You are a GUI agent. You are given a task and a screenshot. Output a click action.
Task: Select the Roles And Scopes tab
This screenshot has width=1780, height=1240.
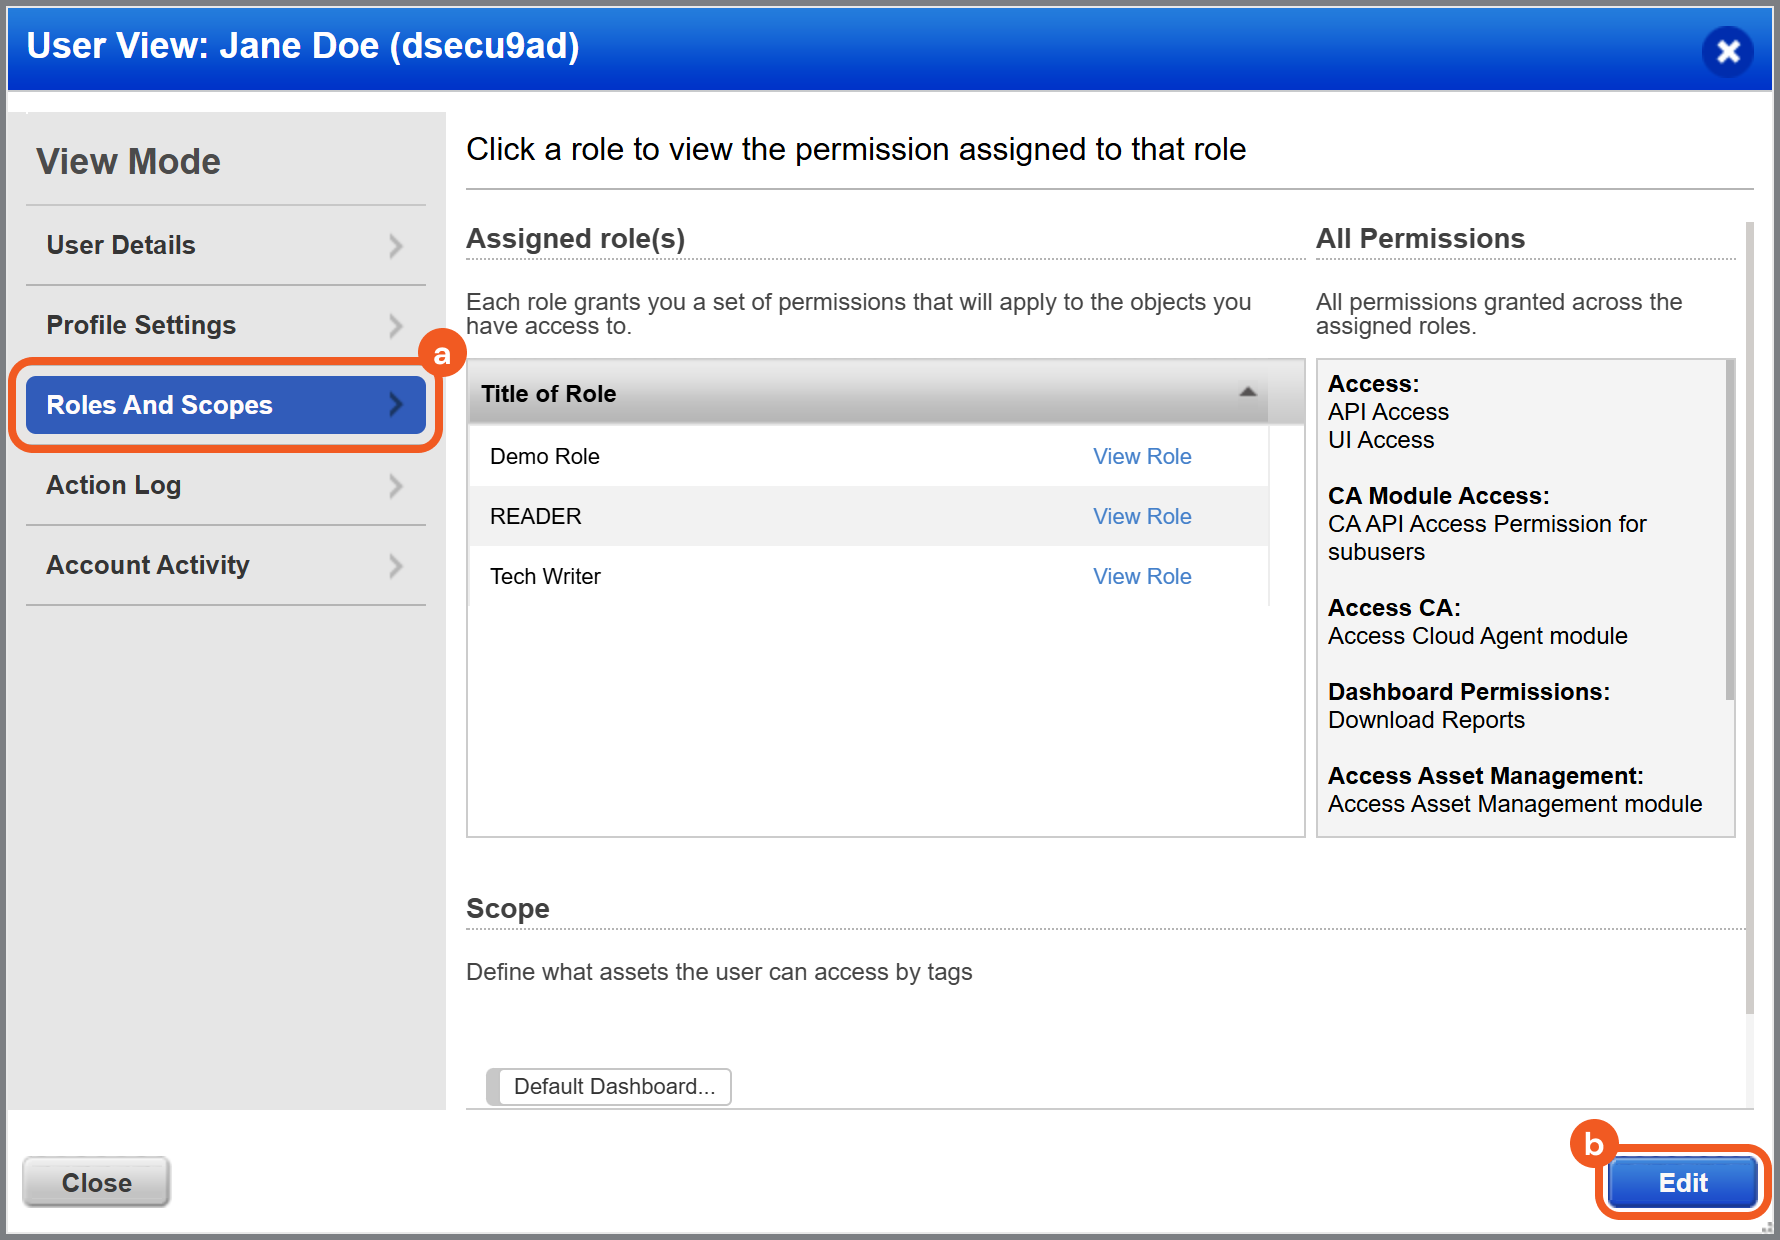160,405
